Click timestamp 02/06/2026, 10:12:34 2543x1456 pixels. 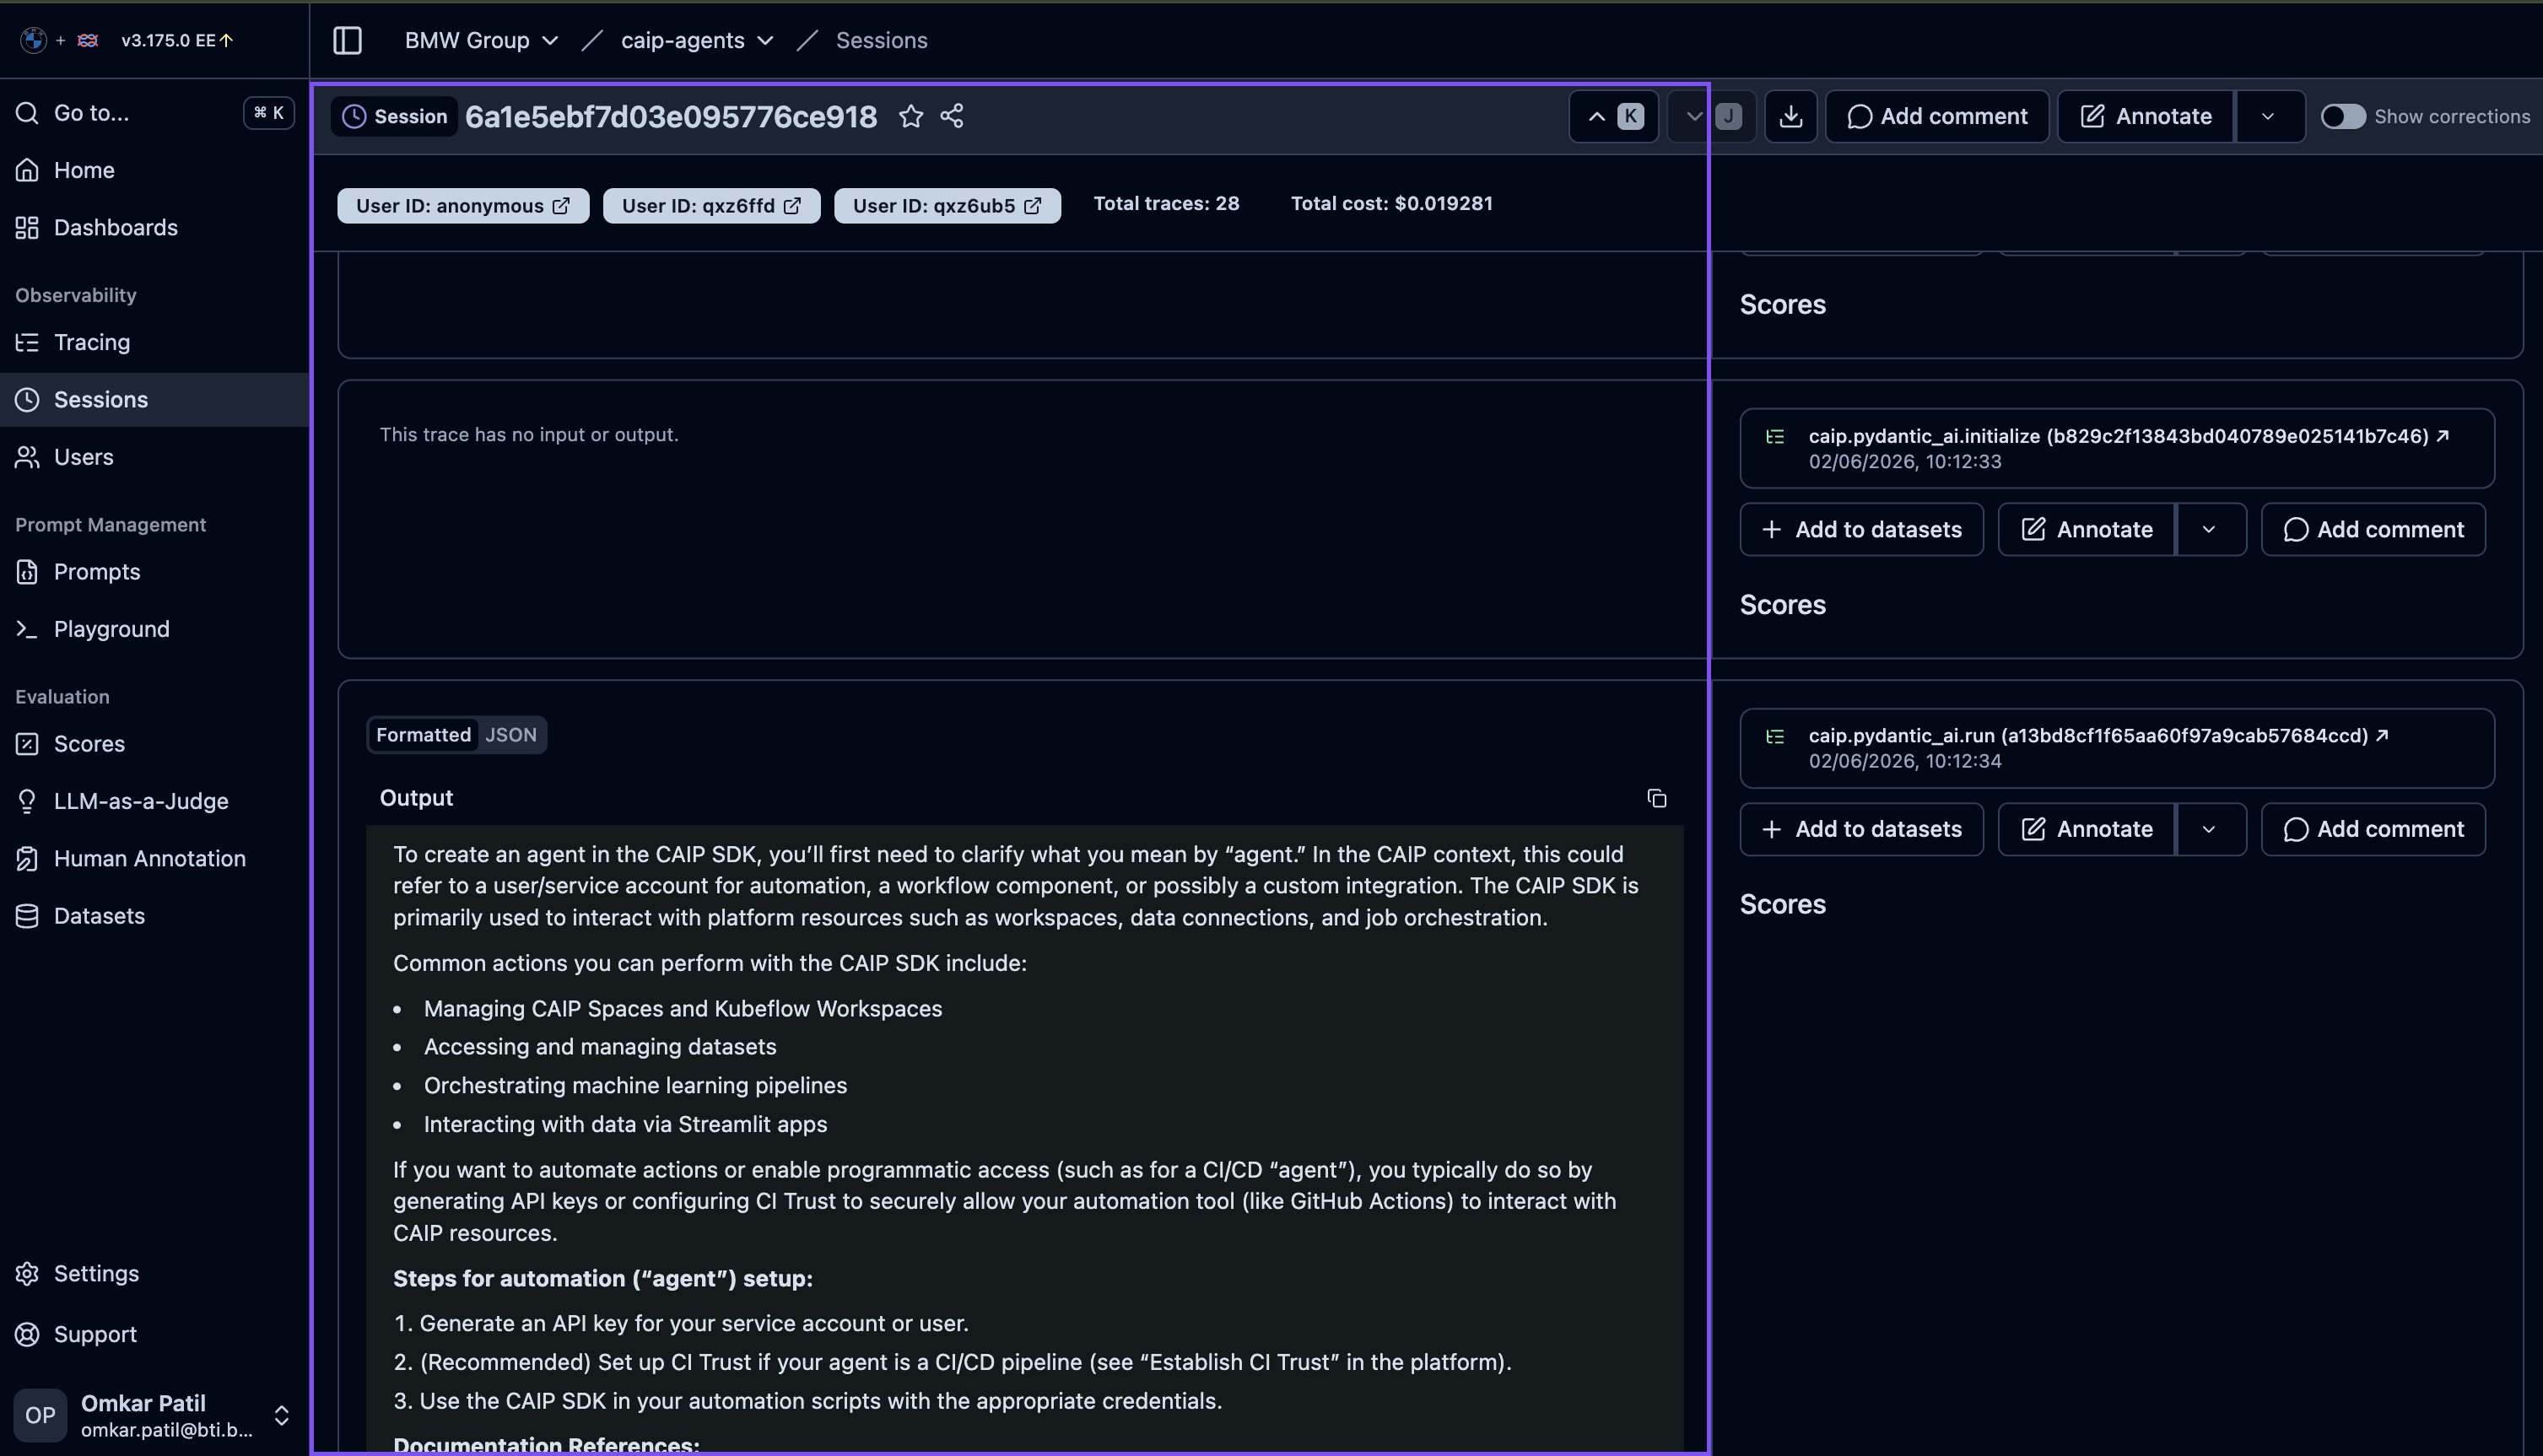pyautogui.click(x=1905, y=761)
